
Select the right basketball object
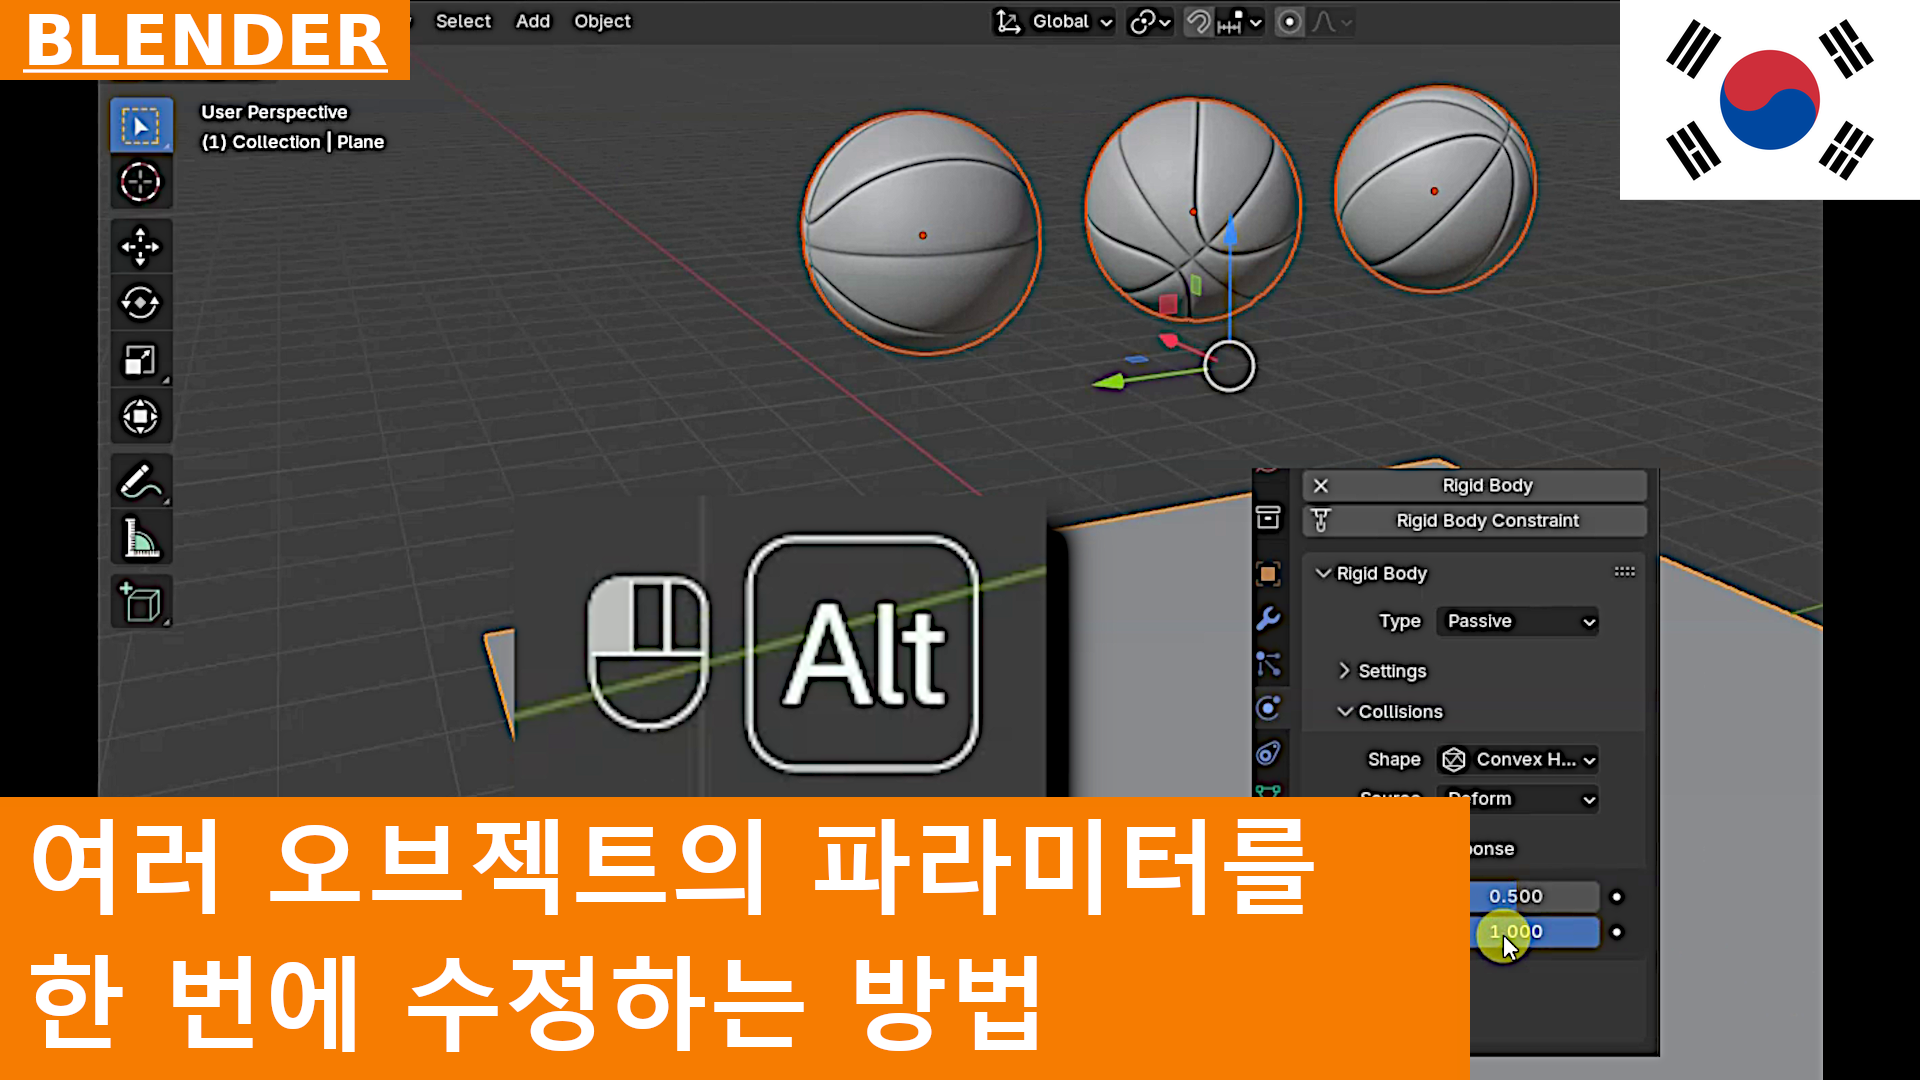1435,189
